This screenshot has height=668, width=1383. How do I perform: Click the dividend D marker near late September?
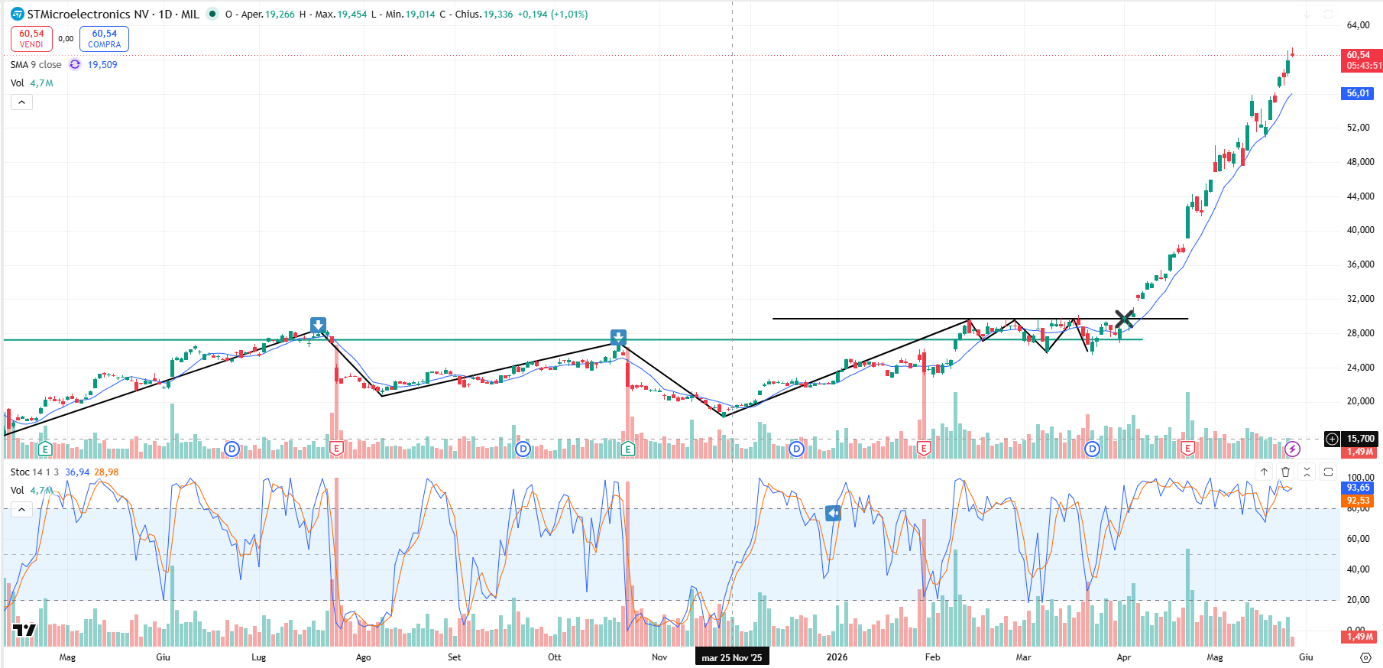[x=523, y=449]
